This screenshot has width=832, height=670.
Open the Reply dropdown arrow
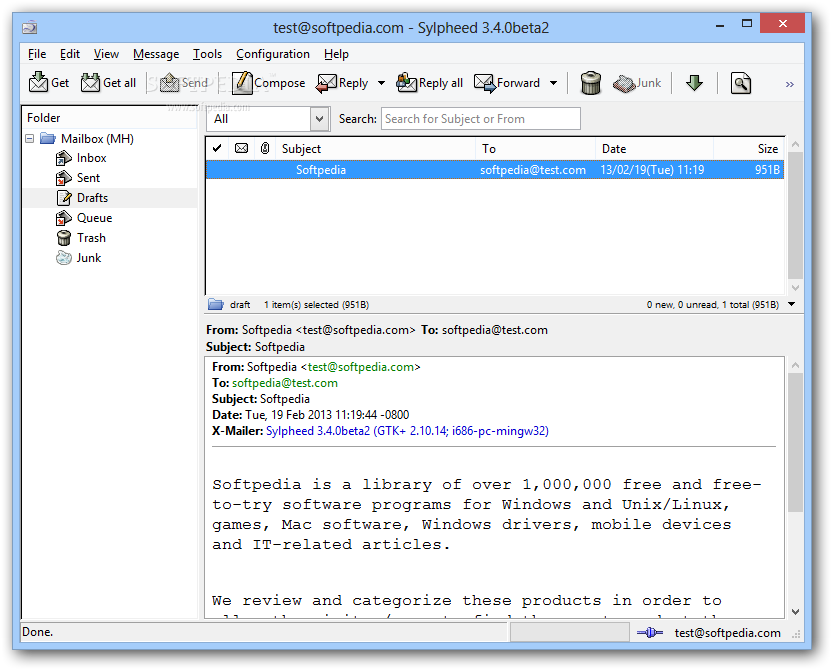click(x=381, y=83)
